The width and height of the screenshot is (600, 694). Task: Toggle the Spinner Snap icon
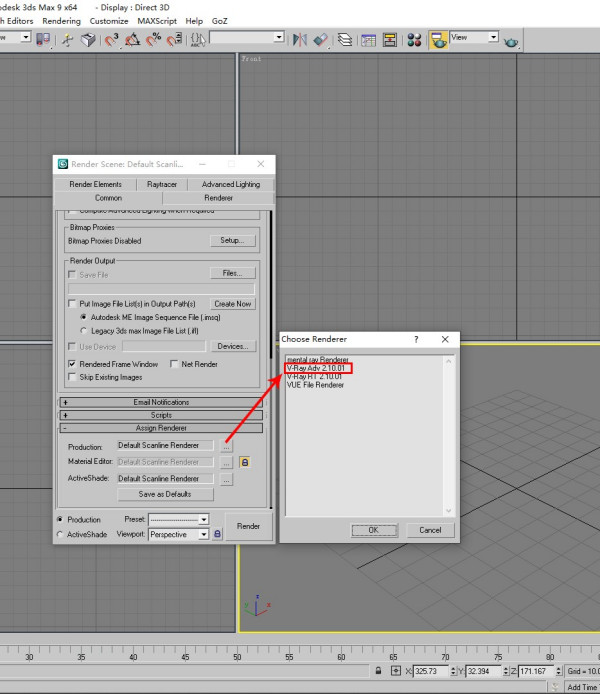pyautogui.click(x=174, y=39)
